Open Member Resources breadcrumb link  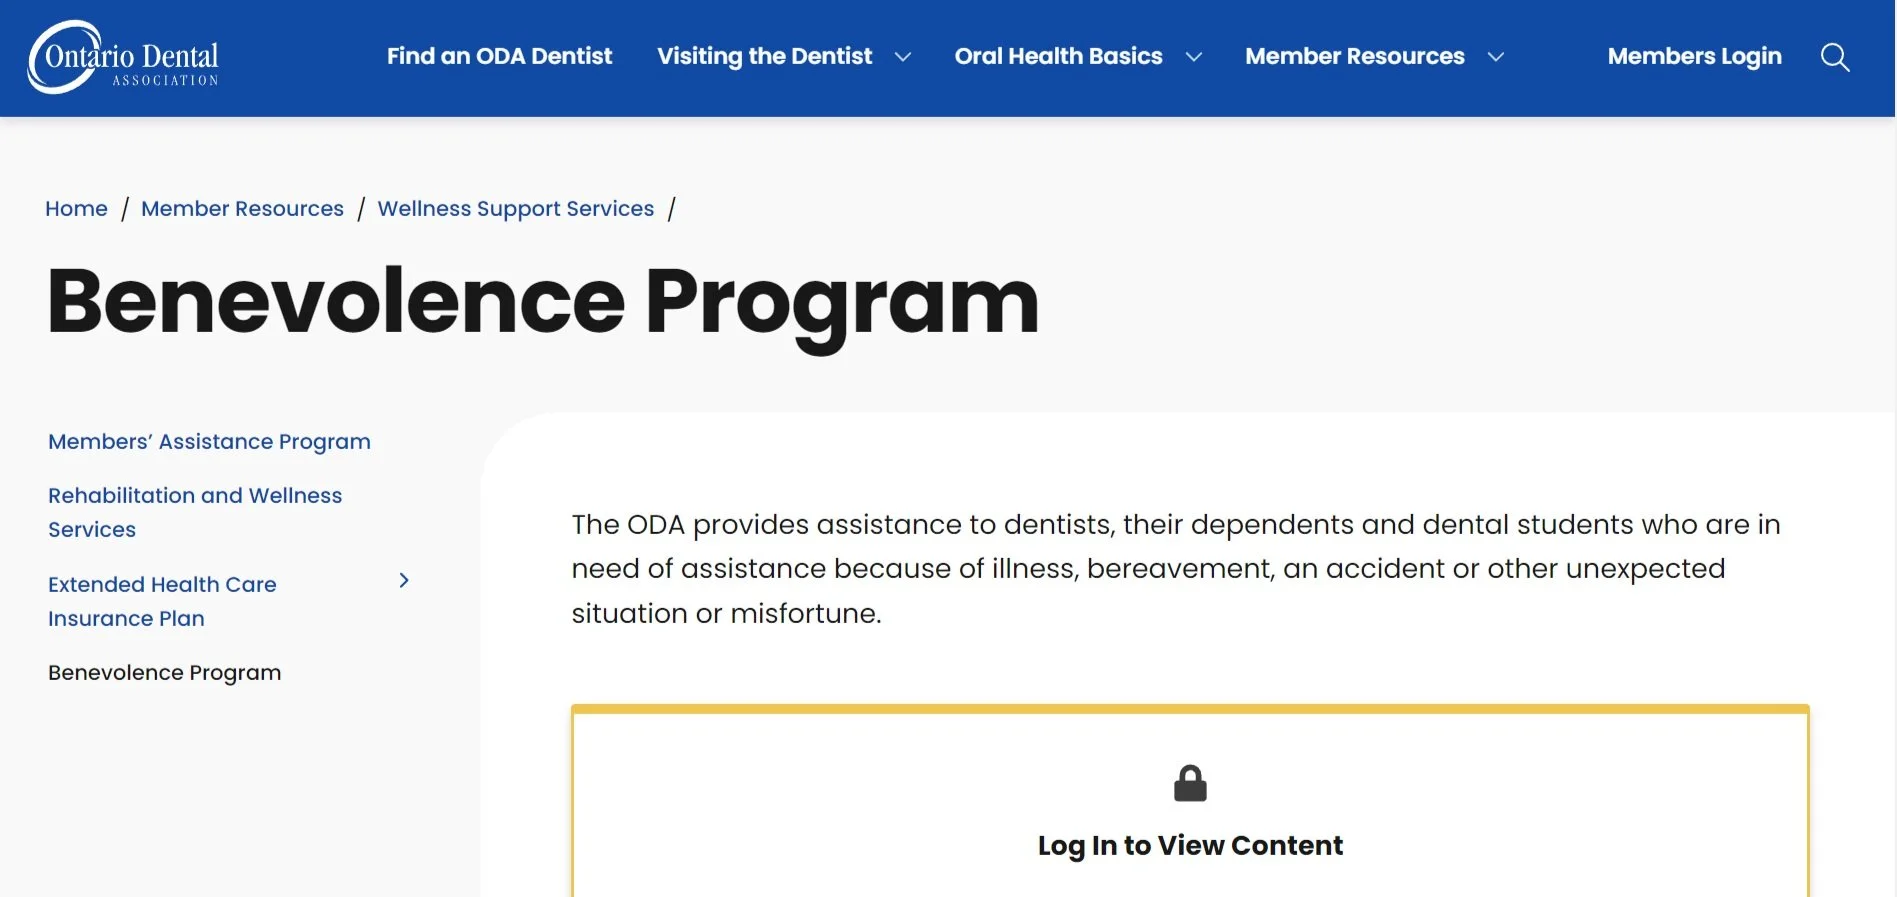[x=242, y=208]
